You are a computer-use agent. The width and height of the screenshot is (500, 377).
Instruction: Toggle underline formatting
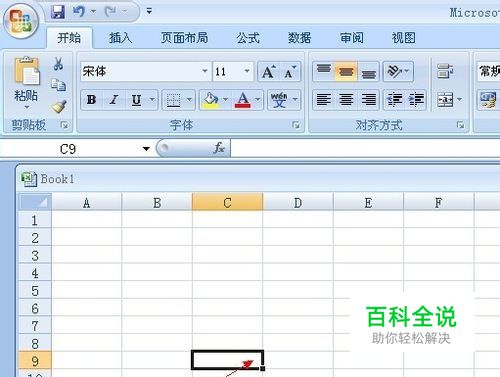[136, 99]
